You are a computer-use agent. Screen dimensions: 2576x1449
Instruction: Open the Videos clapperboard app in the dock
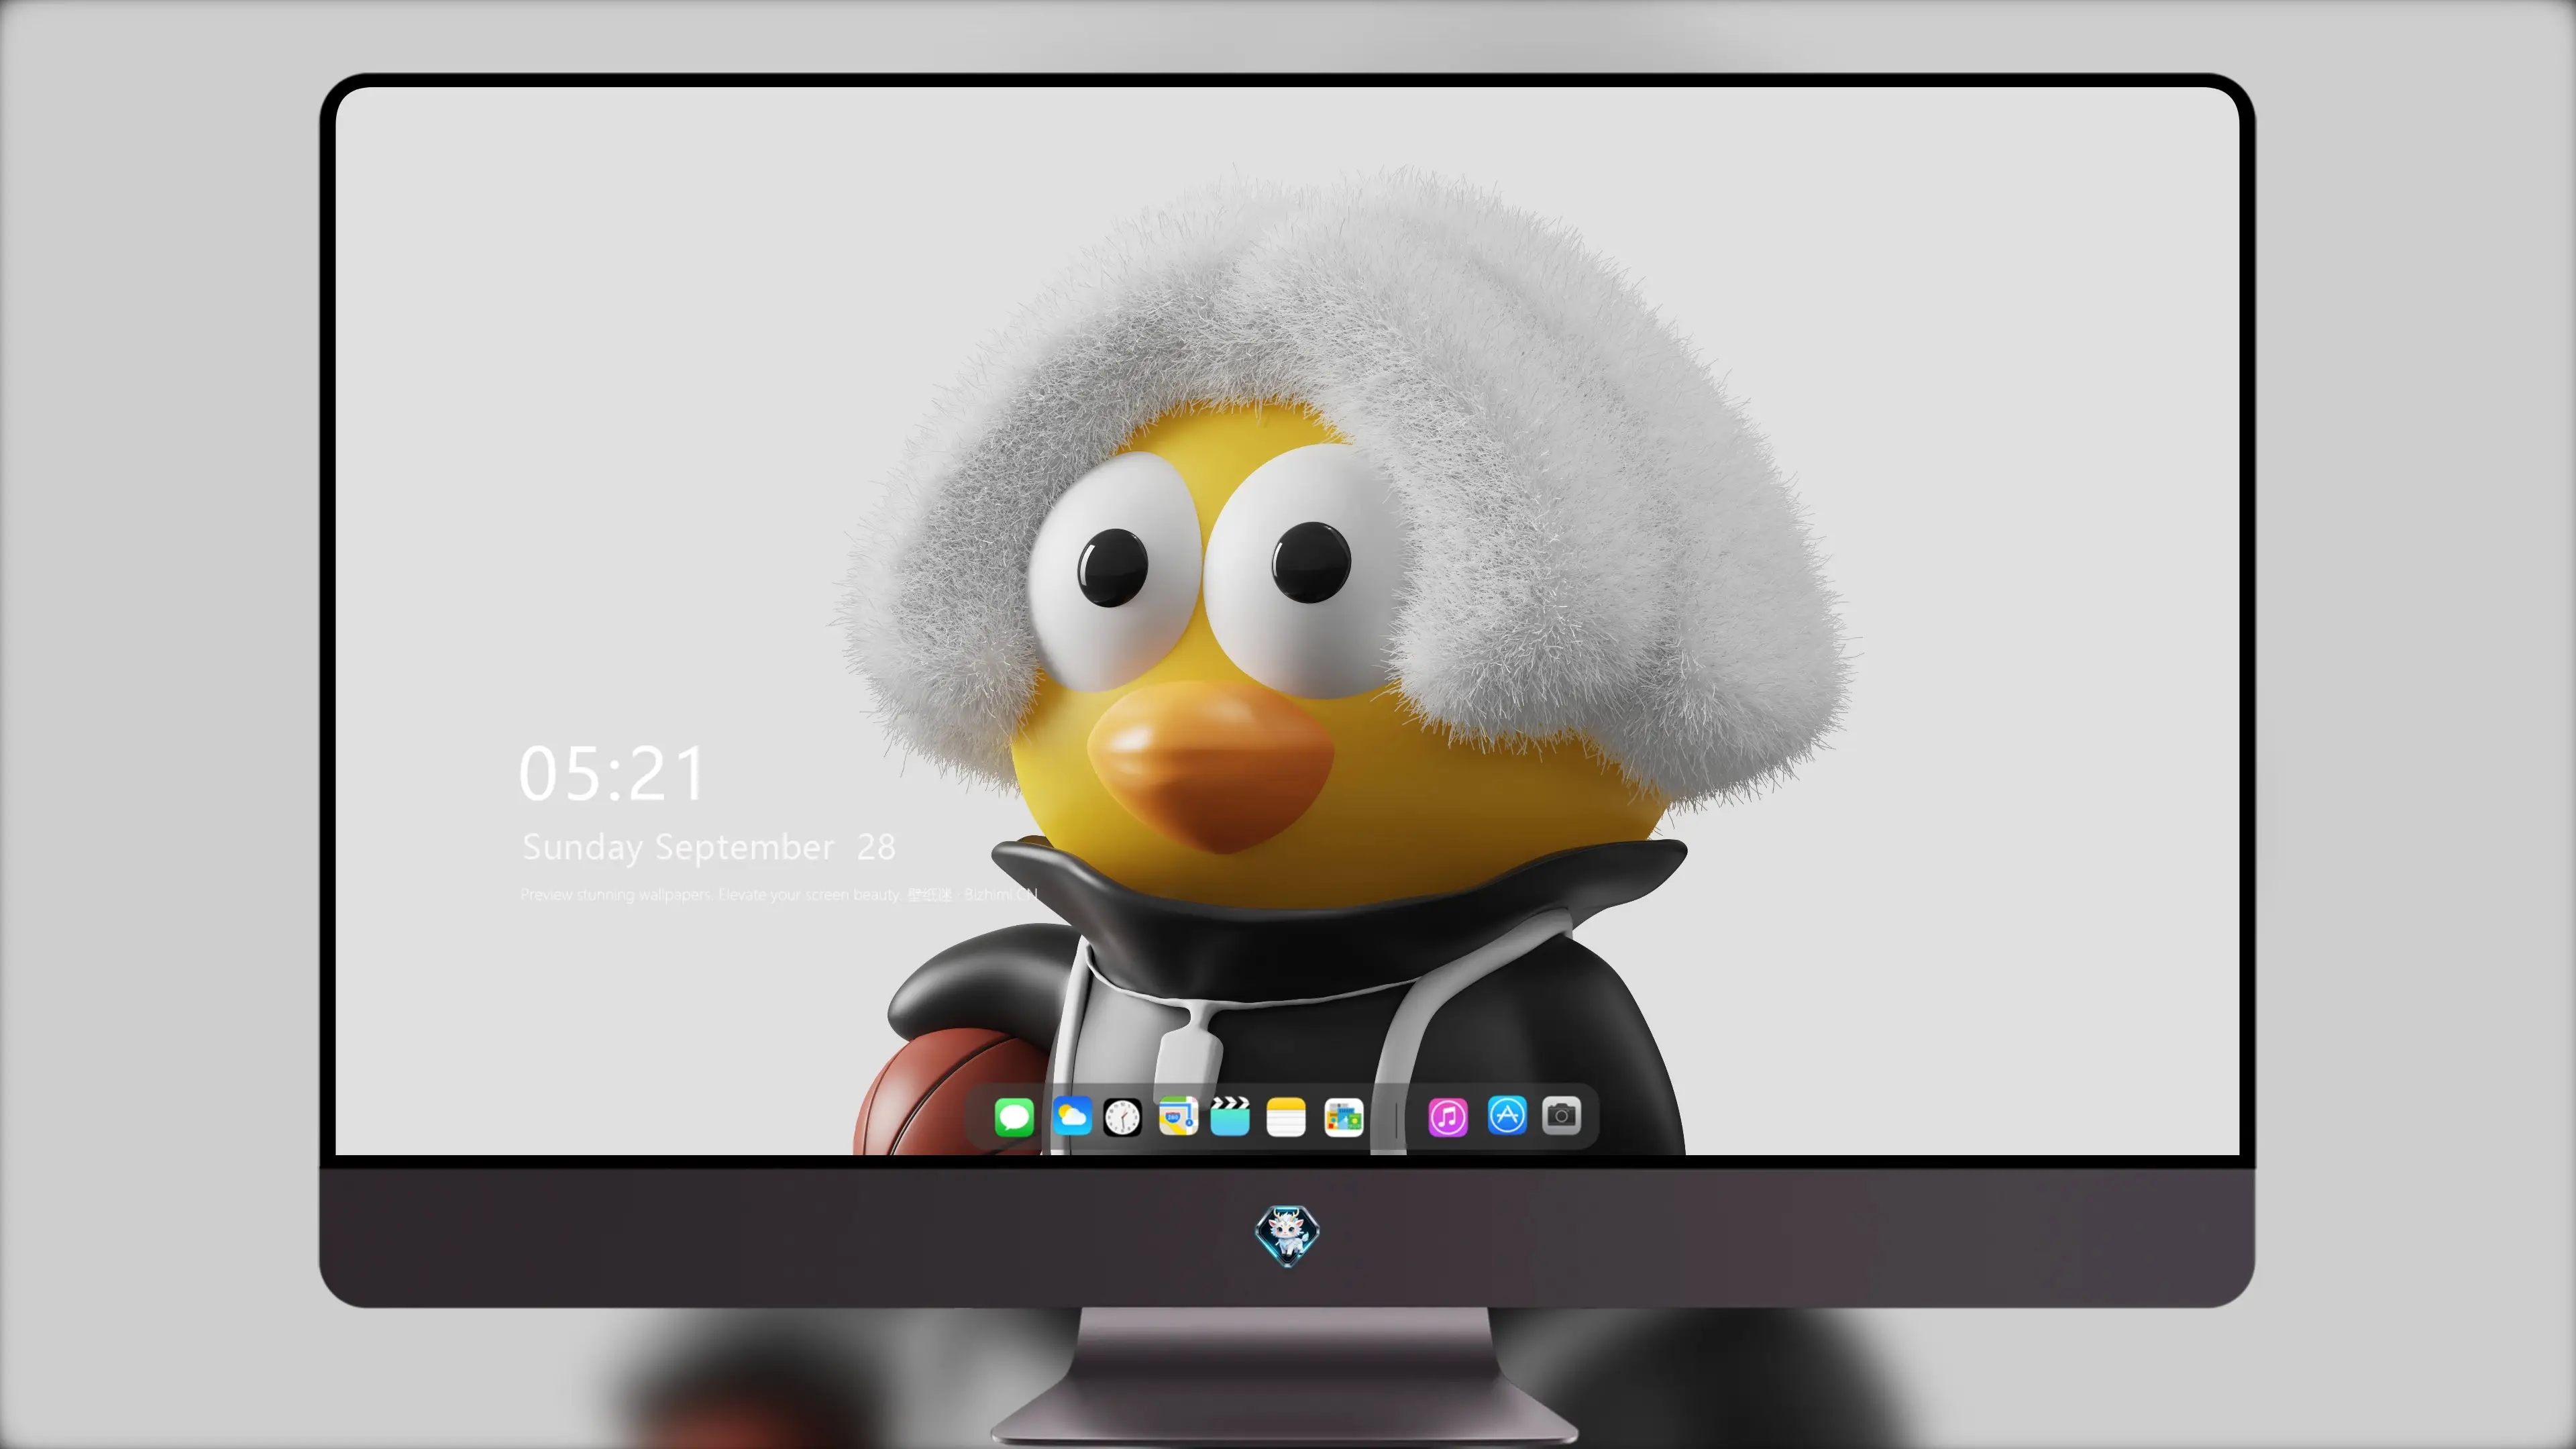click(1230, 1116)
